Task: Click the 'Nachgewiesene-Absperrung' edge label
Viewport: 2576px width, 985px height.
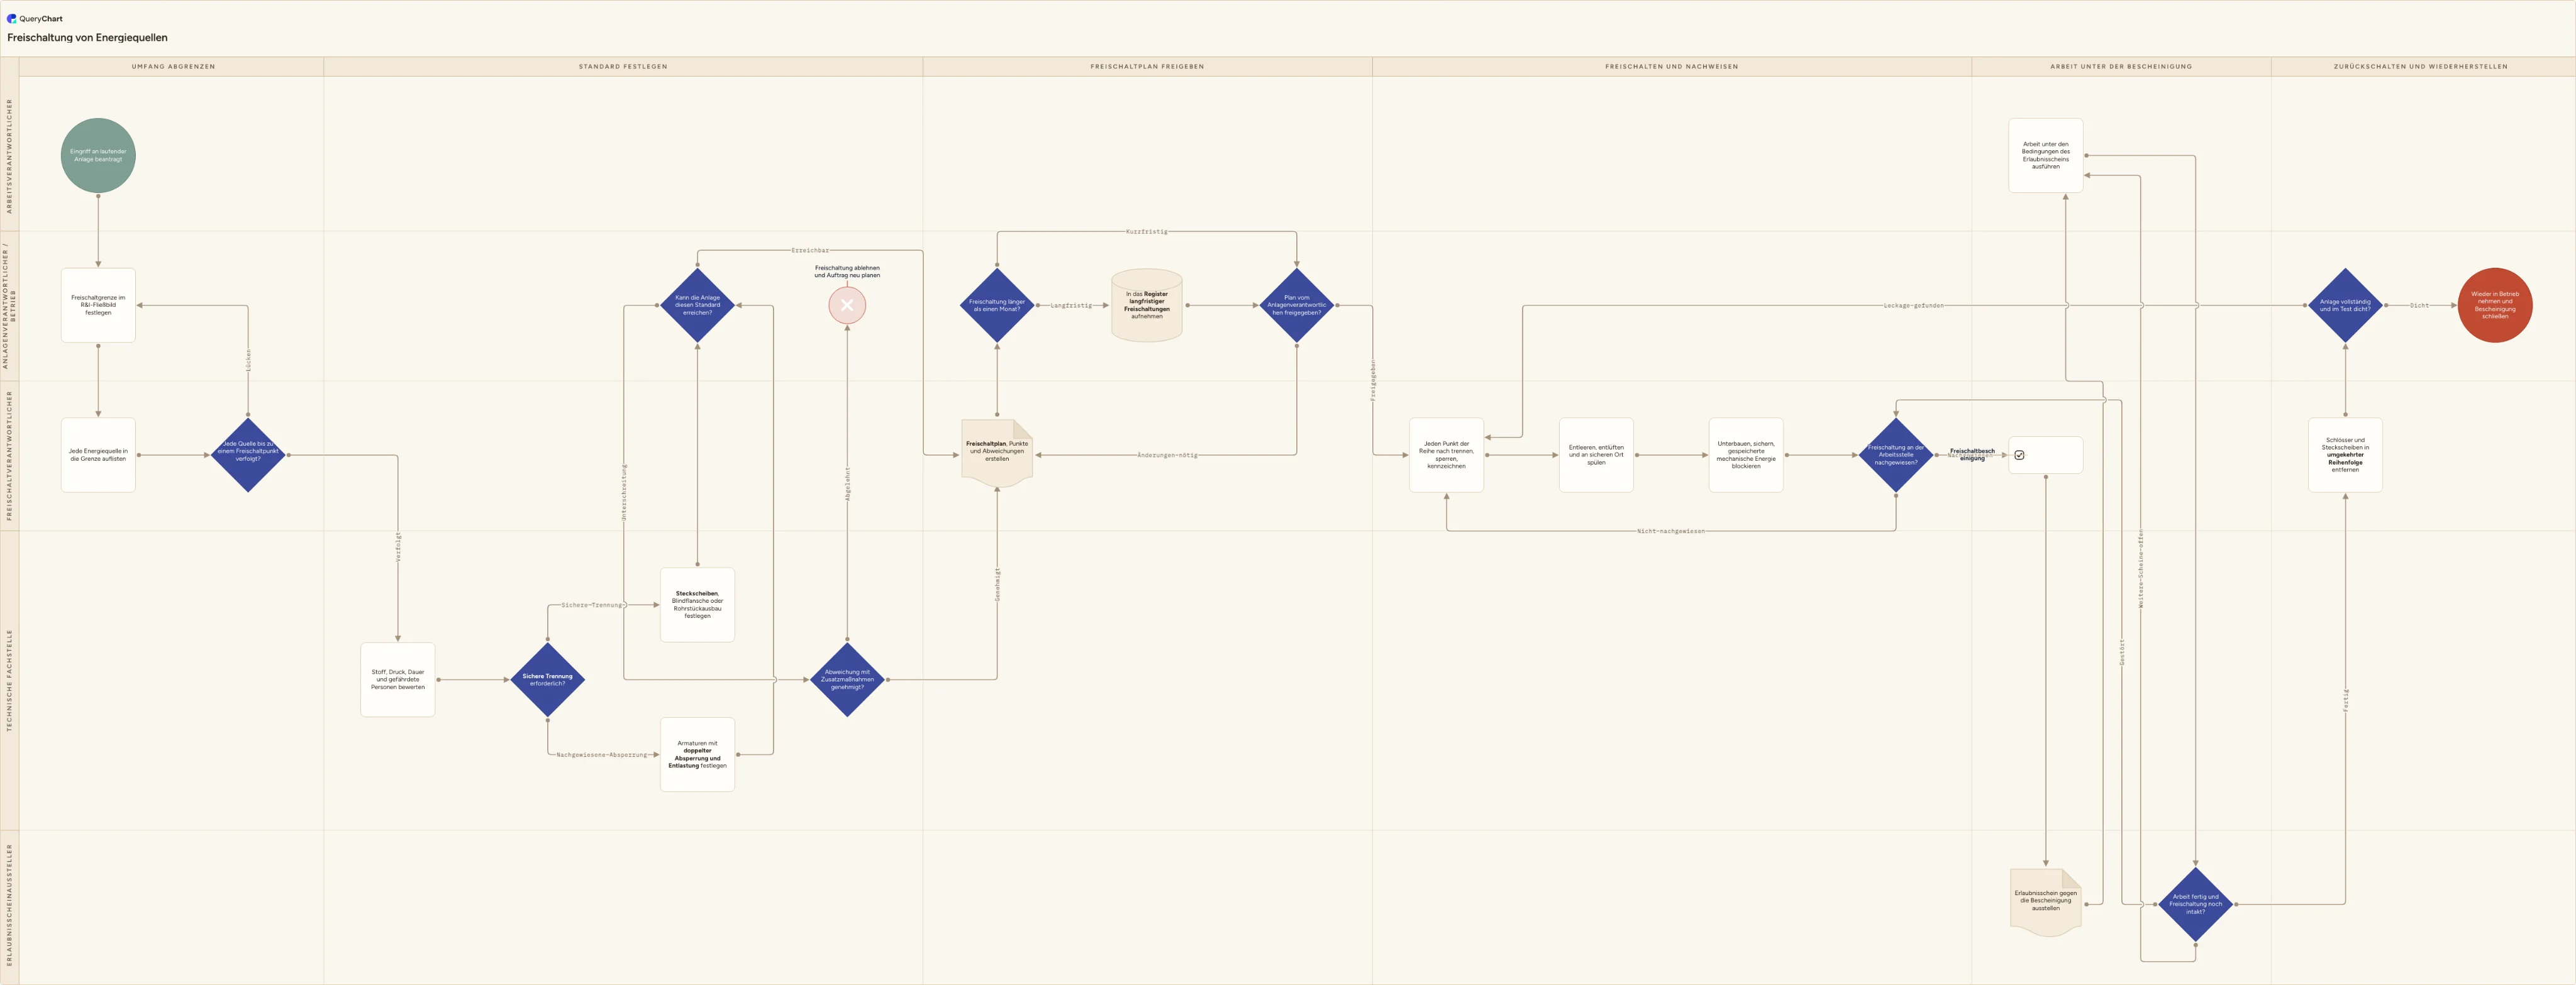Action: point(602,755)
